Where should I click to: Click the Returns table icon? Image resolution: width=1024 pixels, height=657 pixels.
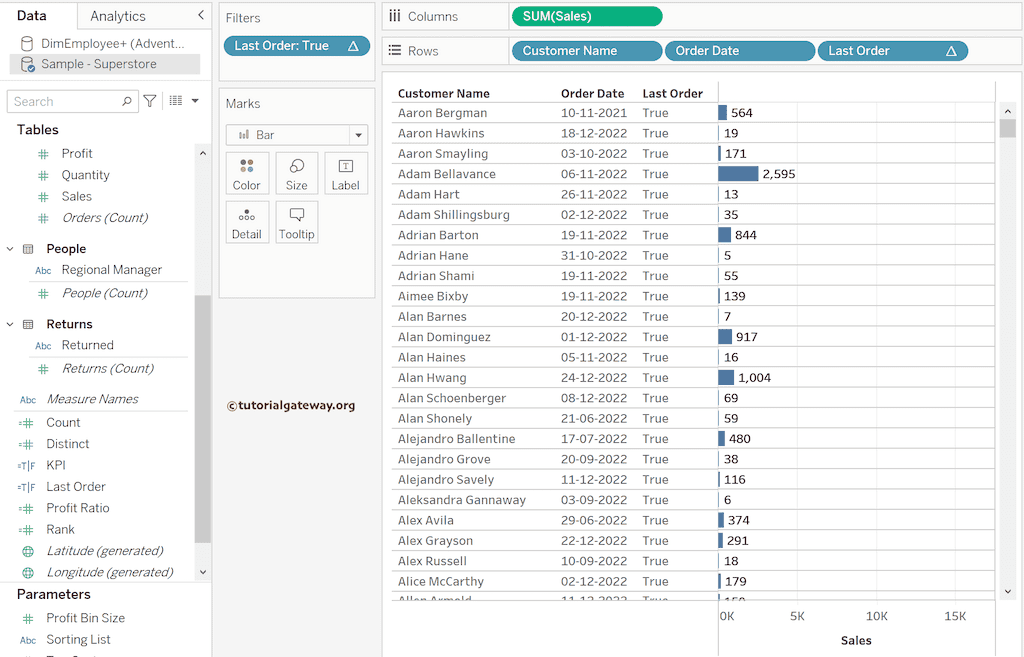(x=28, y=324)
